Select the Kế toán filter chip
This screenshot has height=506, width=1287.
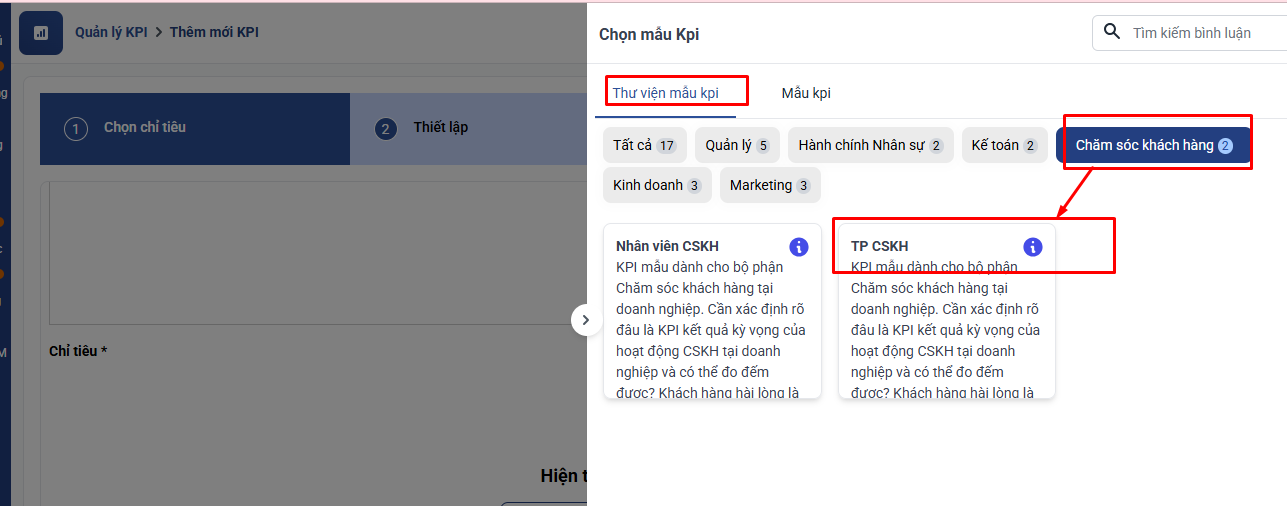click(x=1005, y=145)
